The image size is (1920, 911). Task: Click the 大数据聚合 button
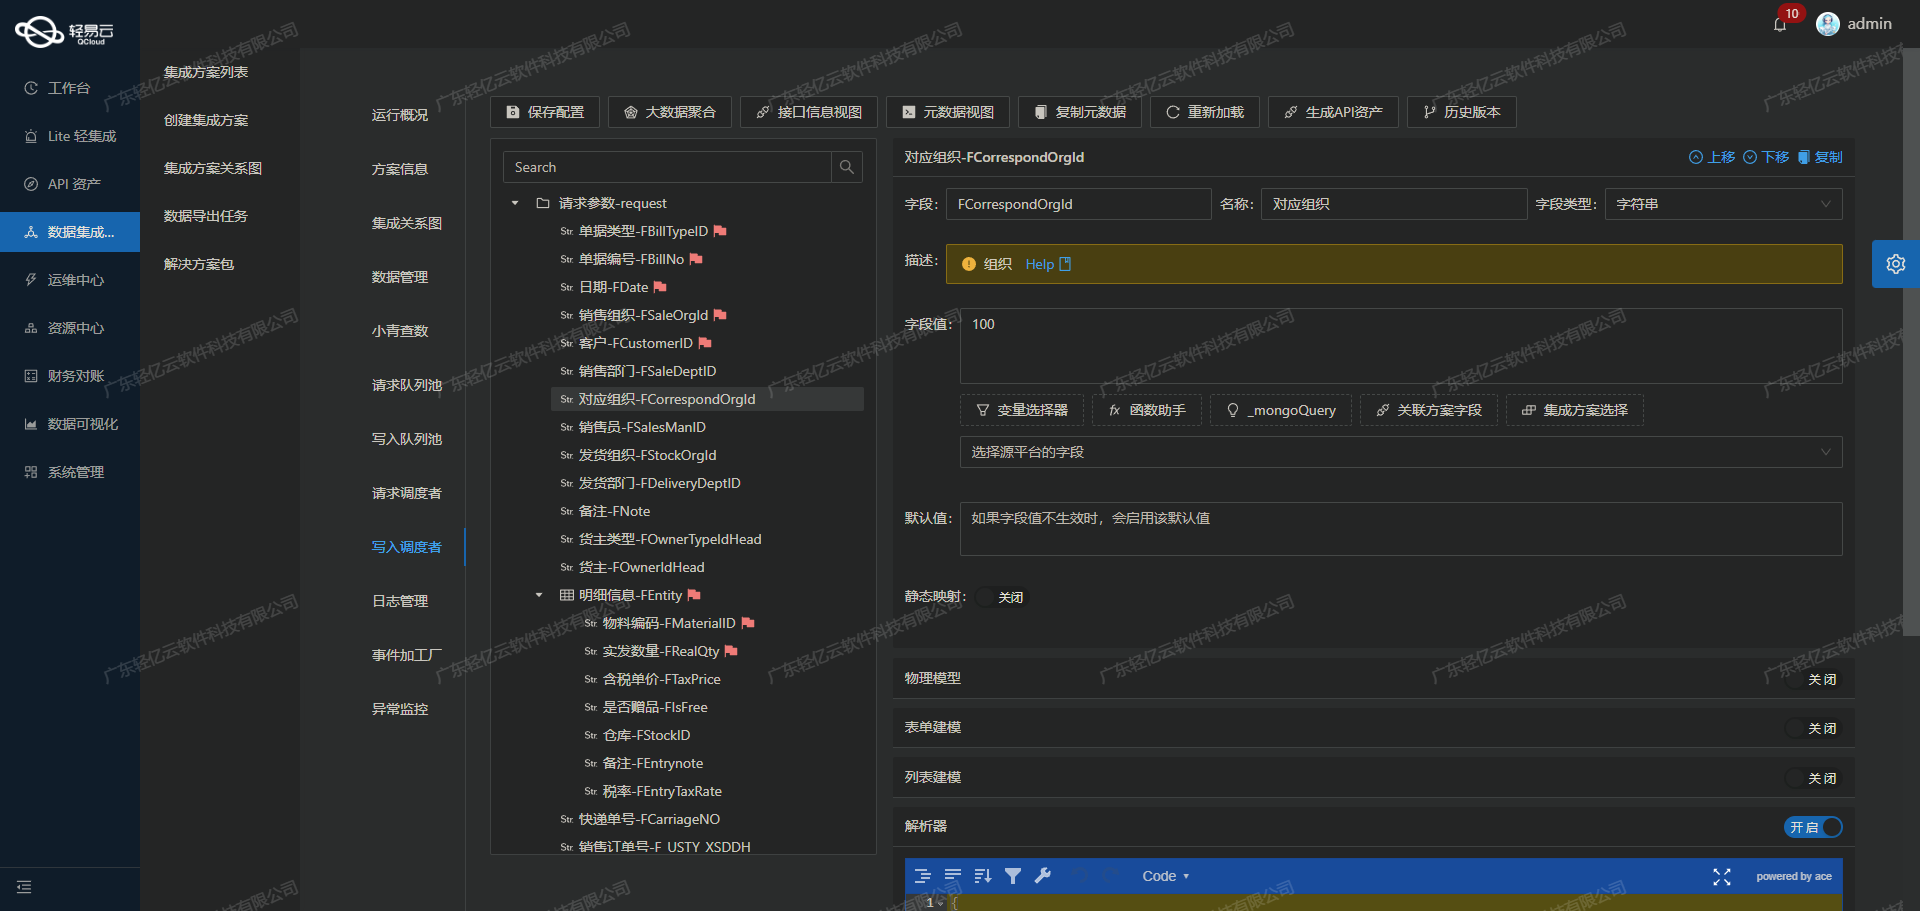click(670, 112)
